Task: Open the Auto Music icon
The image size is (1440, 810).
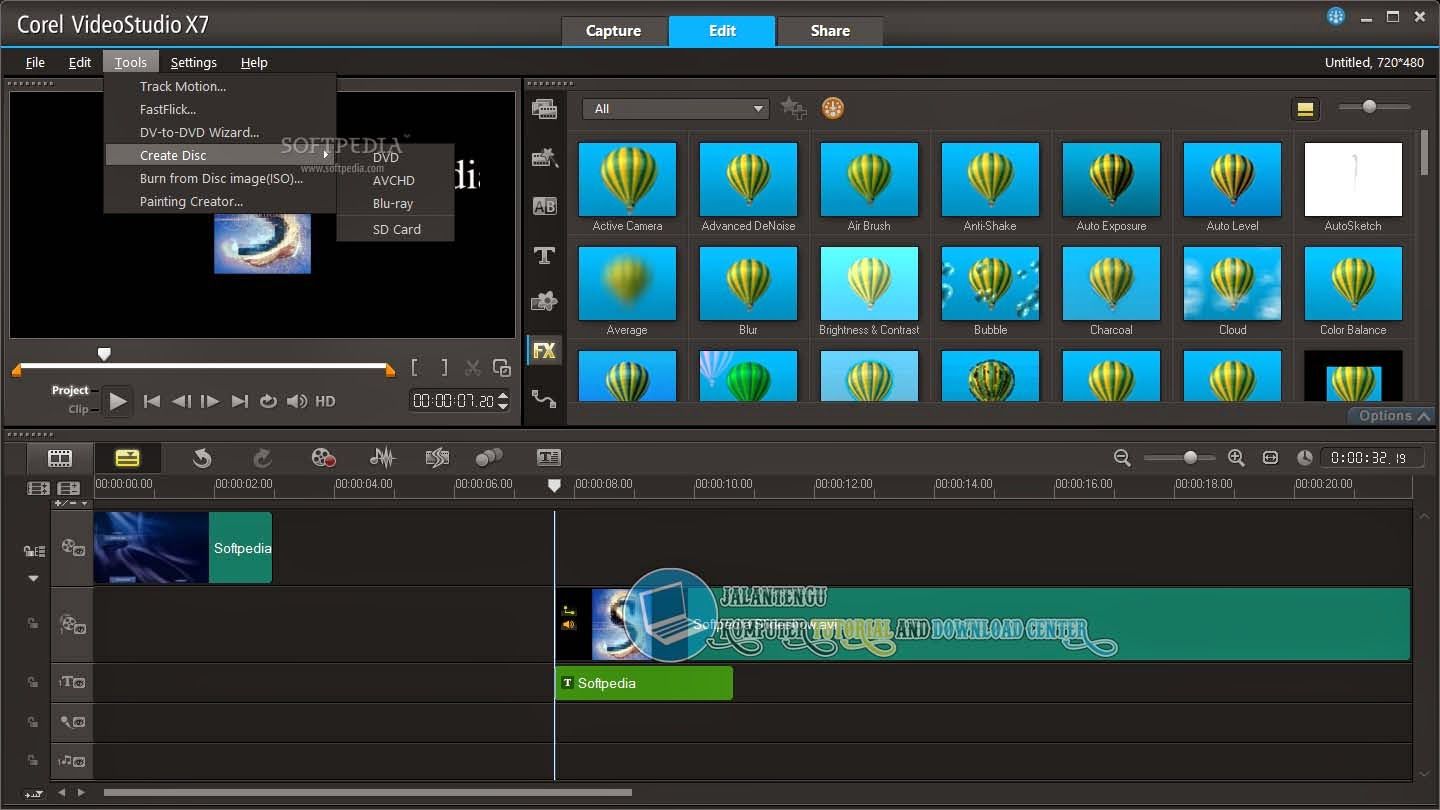Action: click(436, 458)
